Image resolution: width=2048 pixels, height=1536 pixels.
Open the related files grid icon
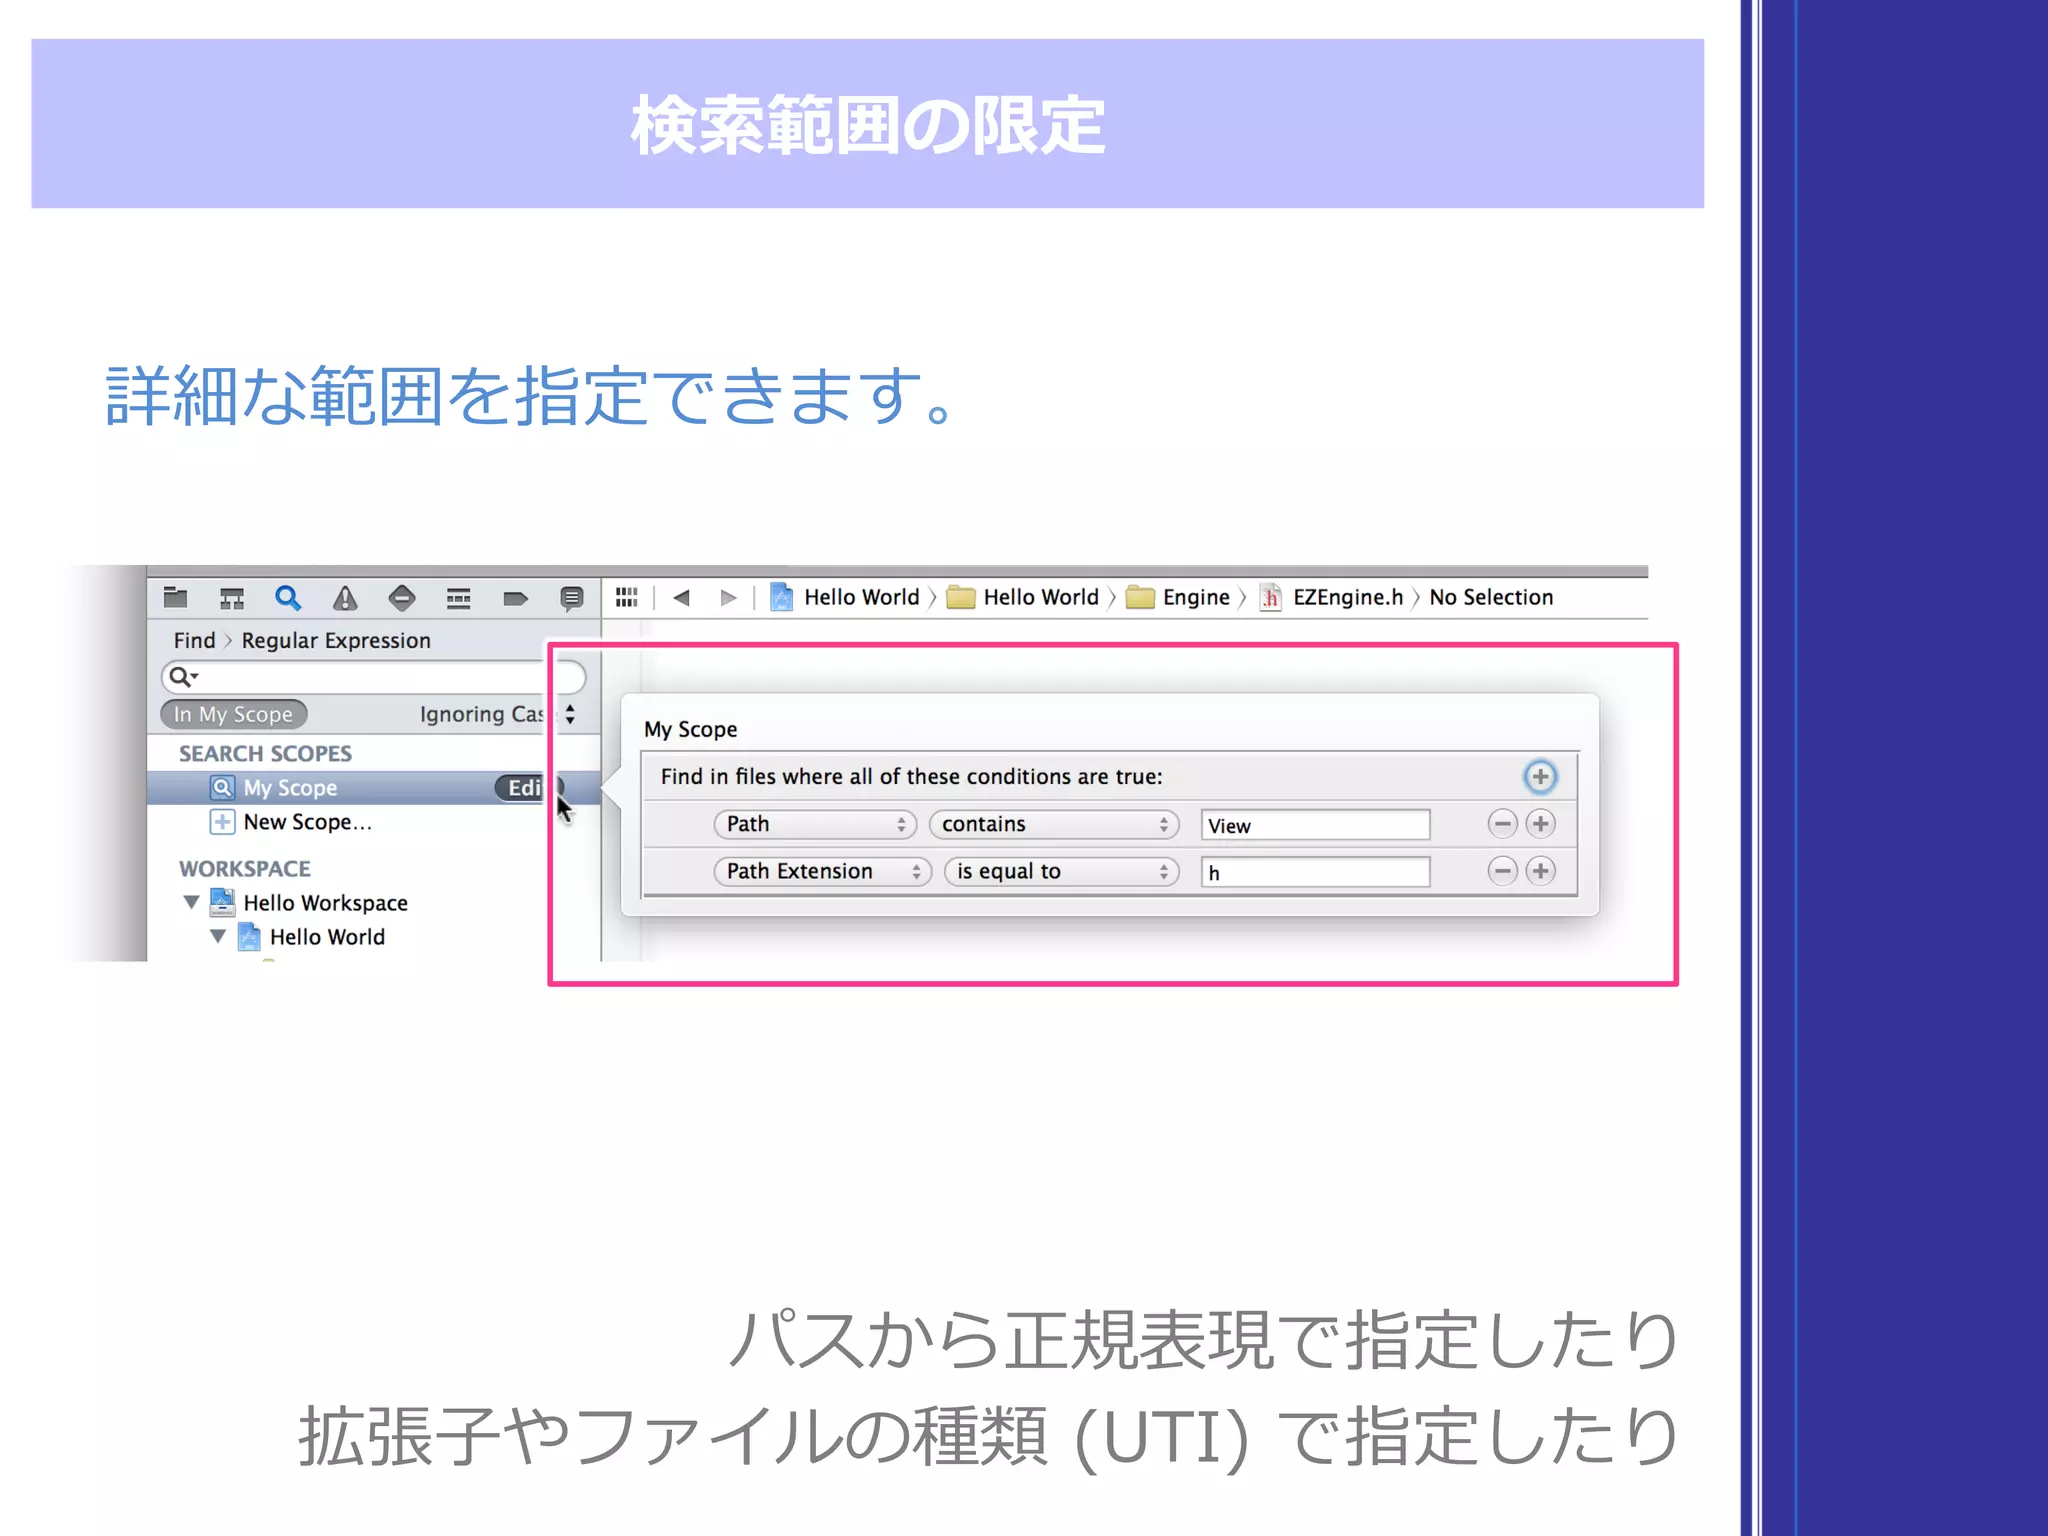point(627,598)
